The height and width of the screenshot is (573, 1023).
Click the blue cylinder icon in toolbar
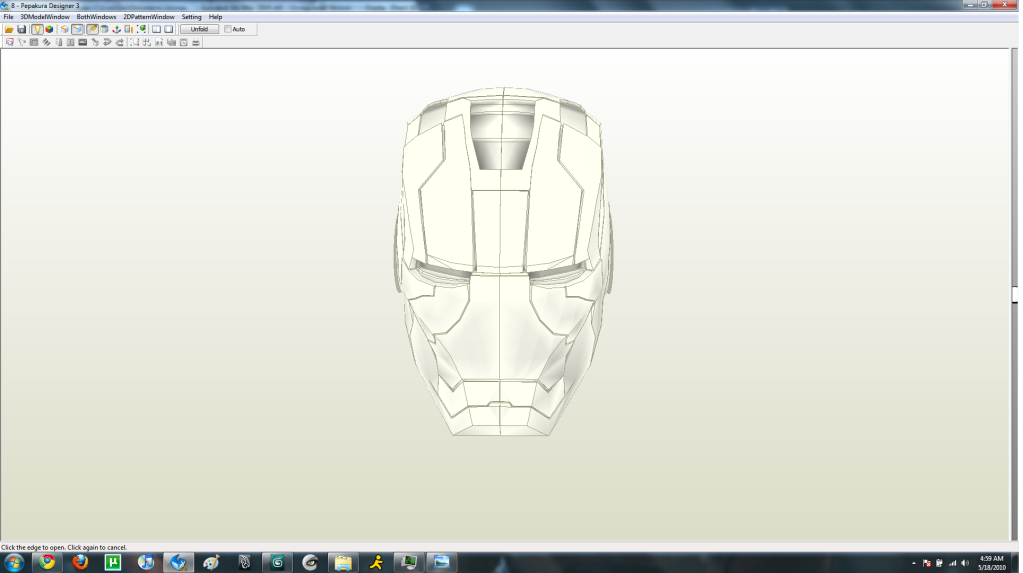[x=104, y=29]
